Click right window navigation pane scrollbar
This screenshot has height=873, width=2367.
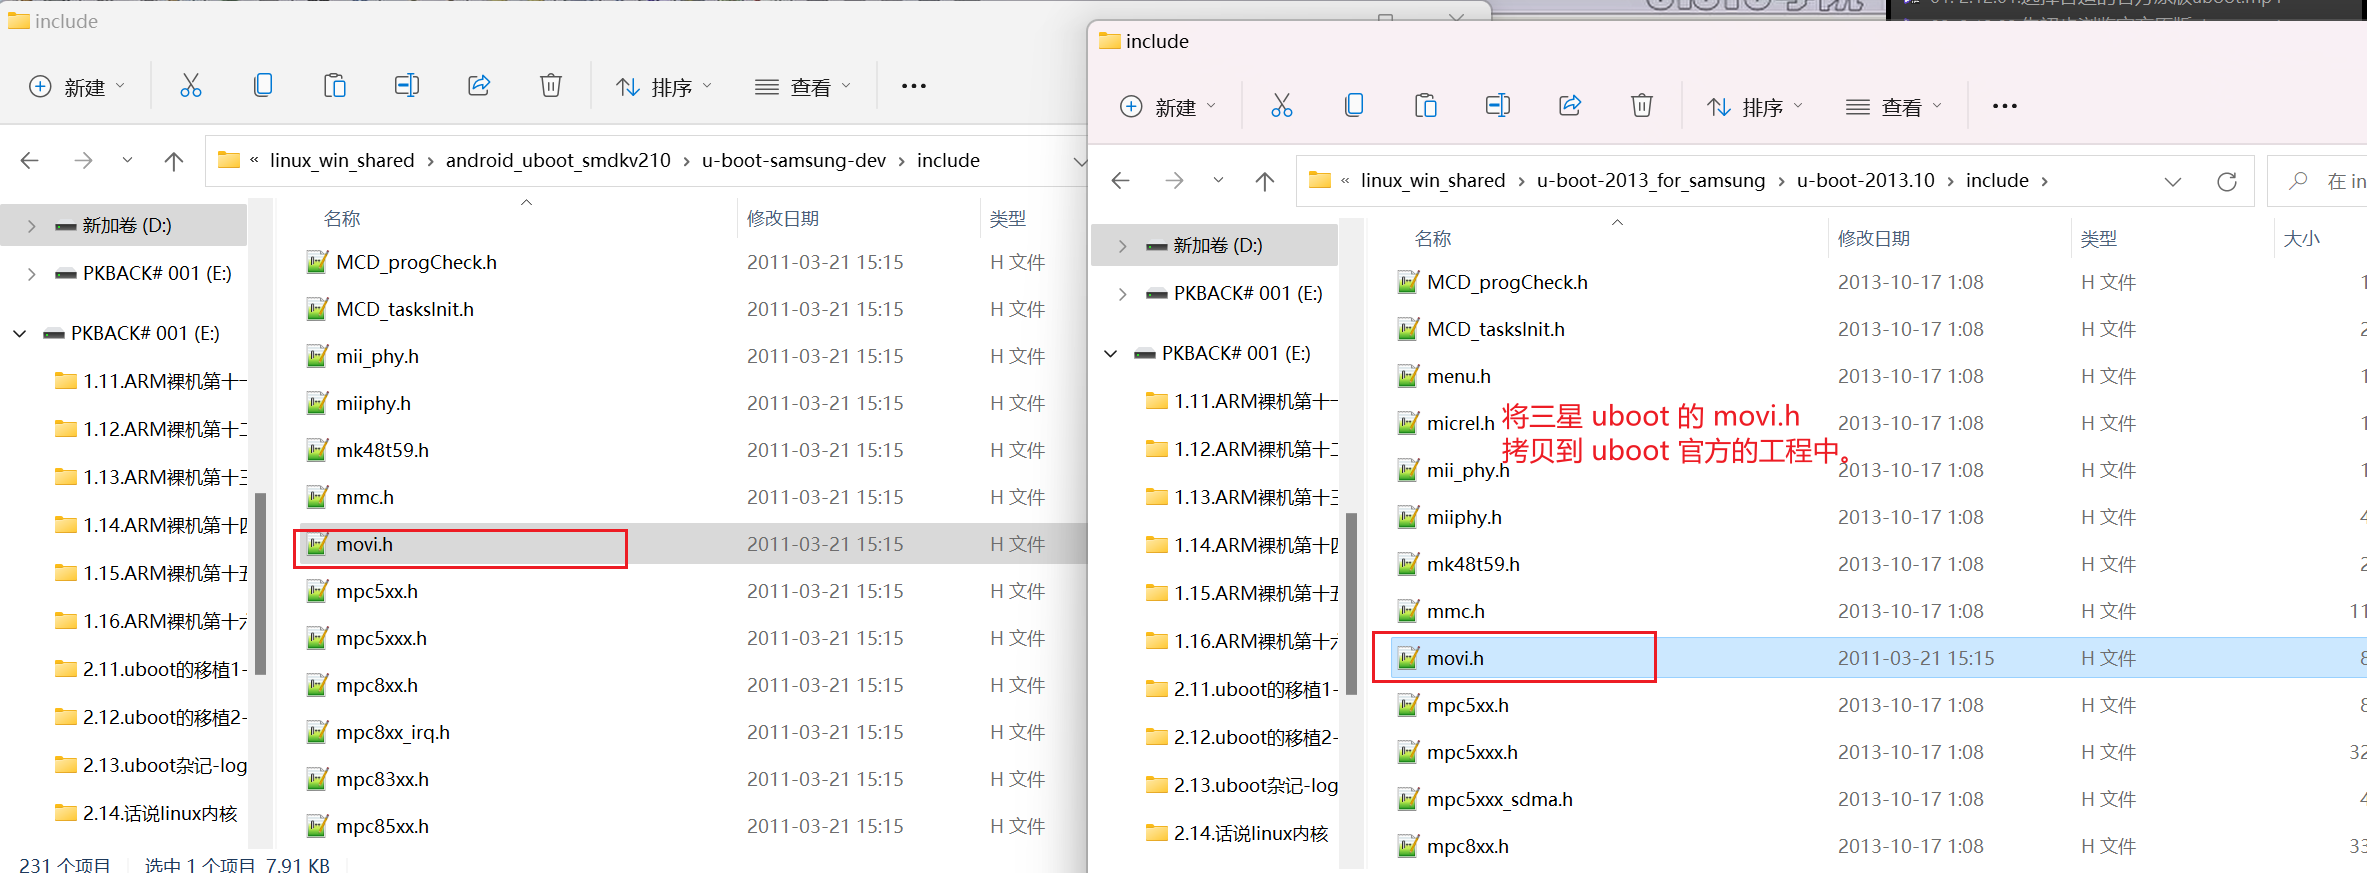(1351, 604)
